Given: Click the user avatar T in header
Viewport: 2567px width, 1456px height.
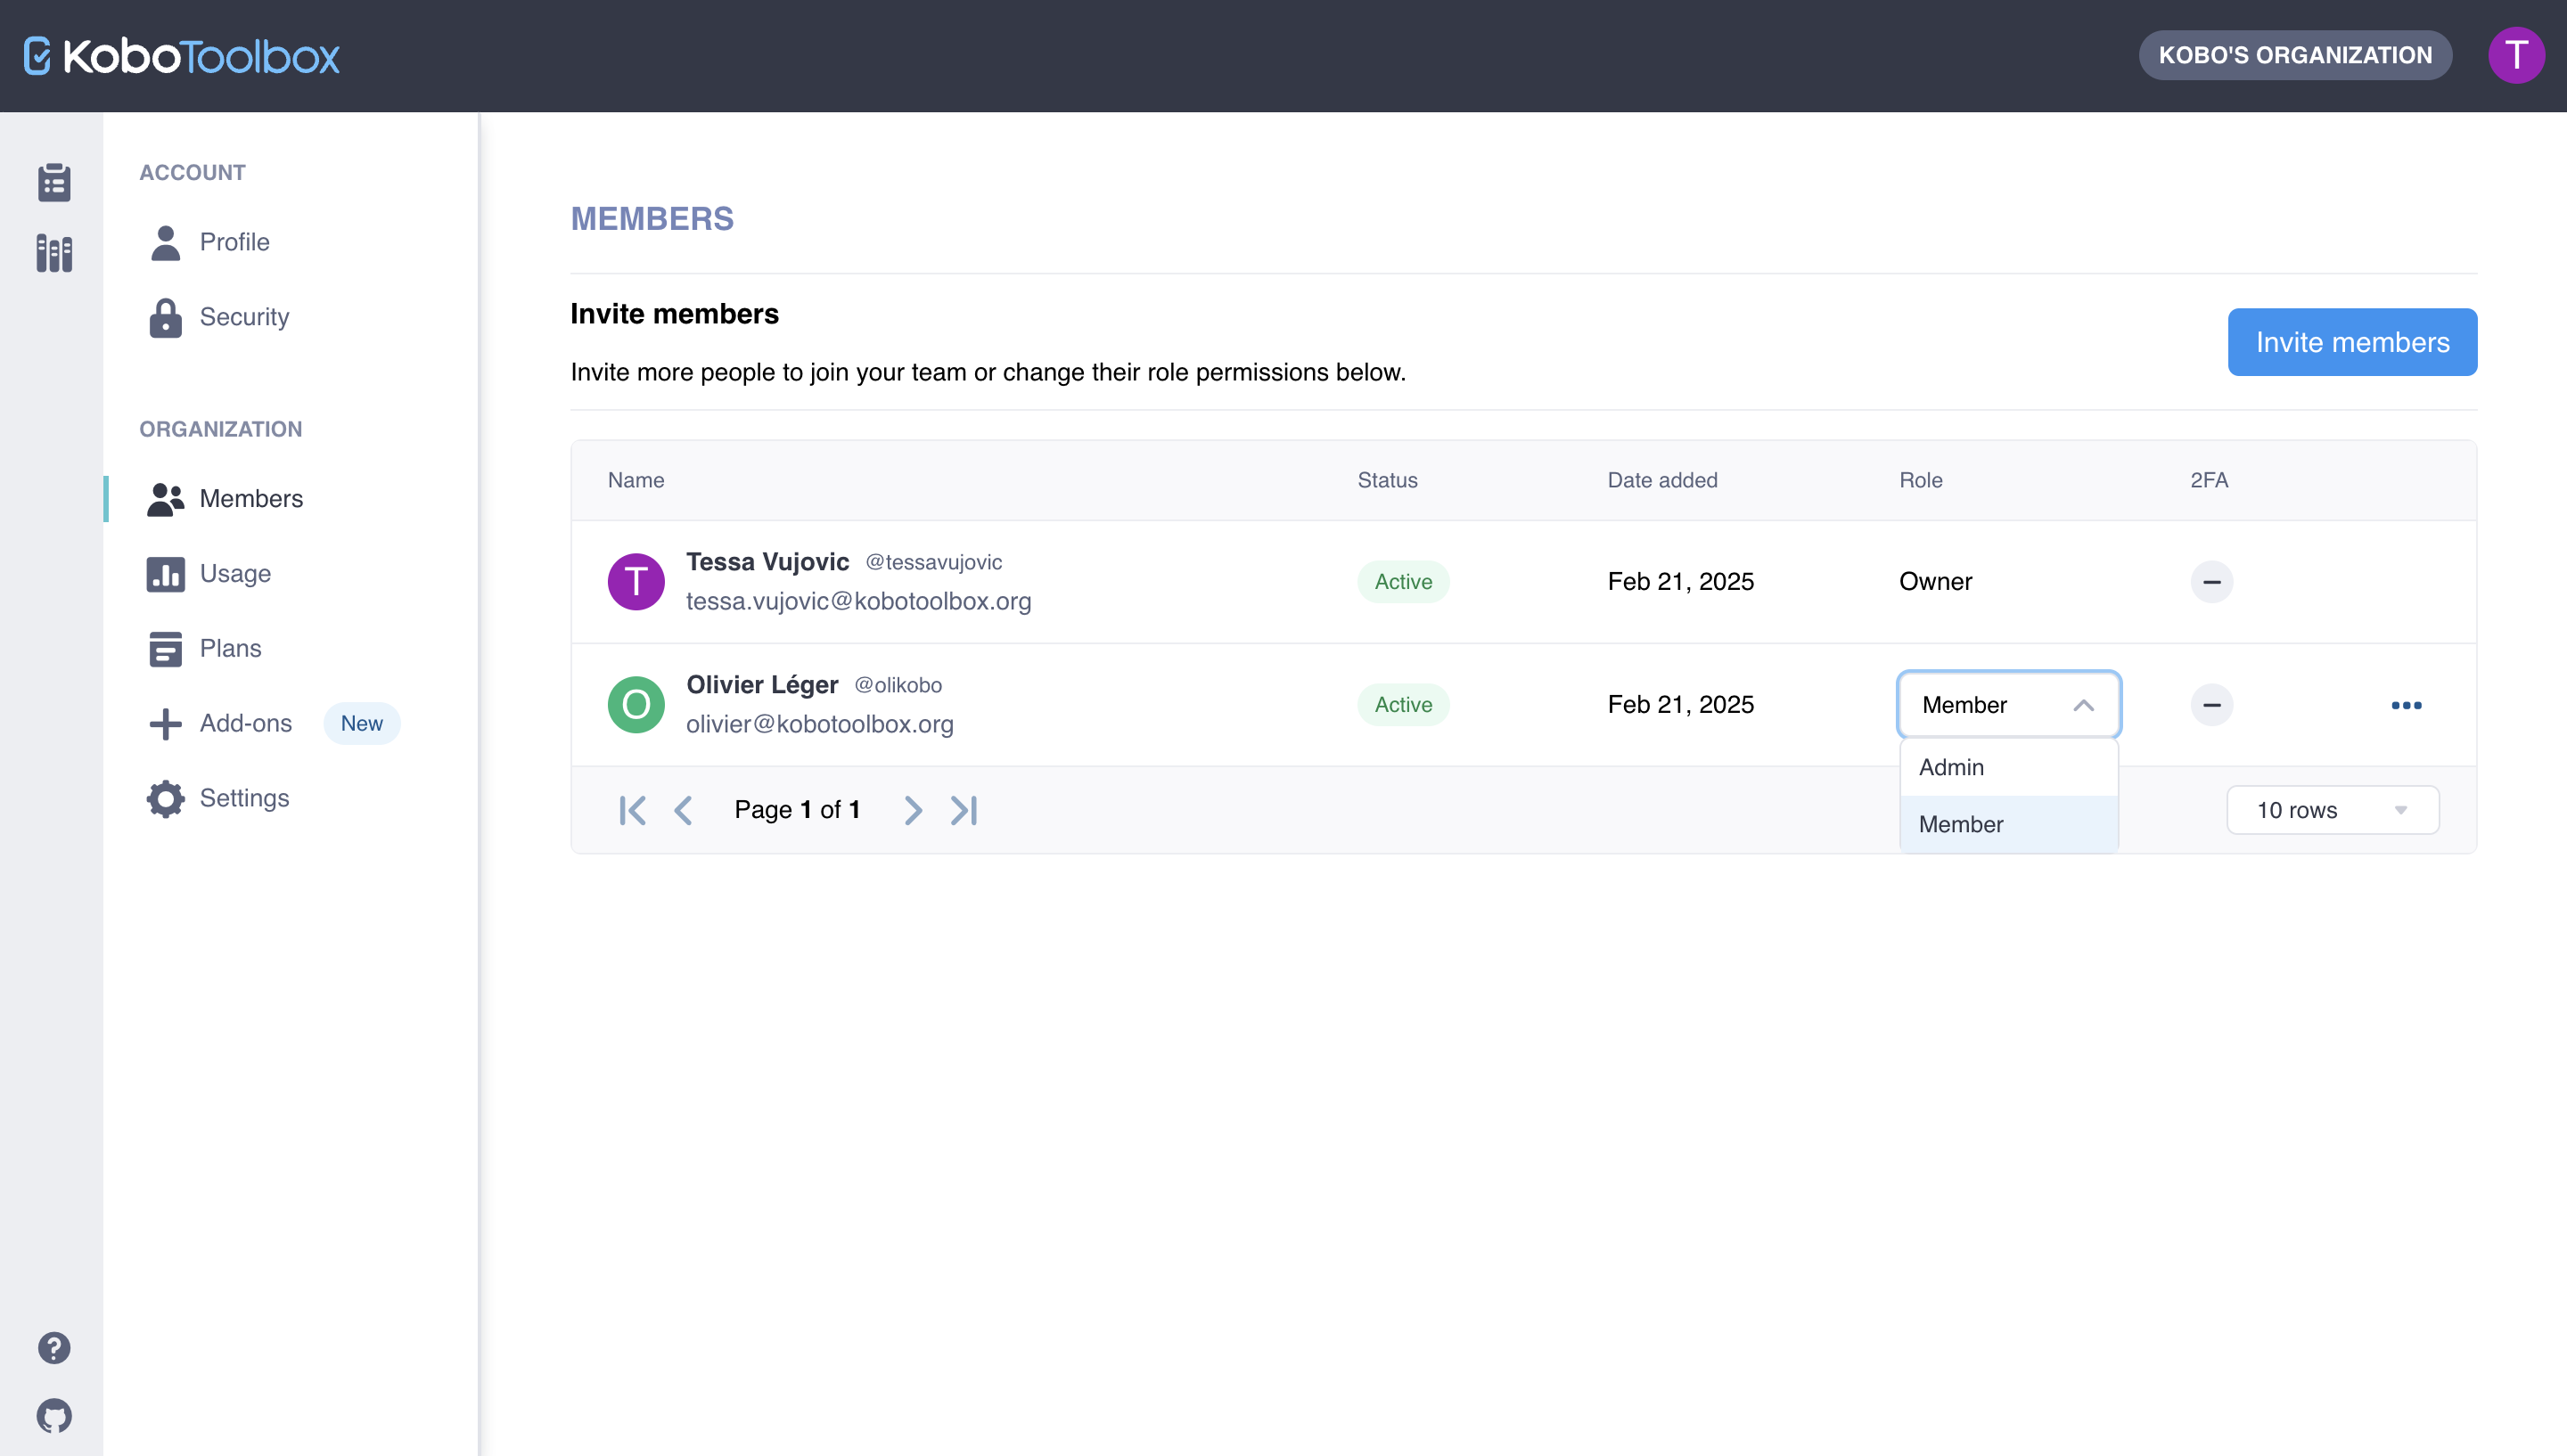Looking at the screenshot, I should tap(2516, 55).
